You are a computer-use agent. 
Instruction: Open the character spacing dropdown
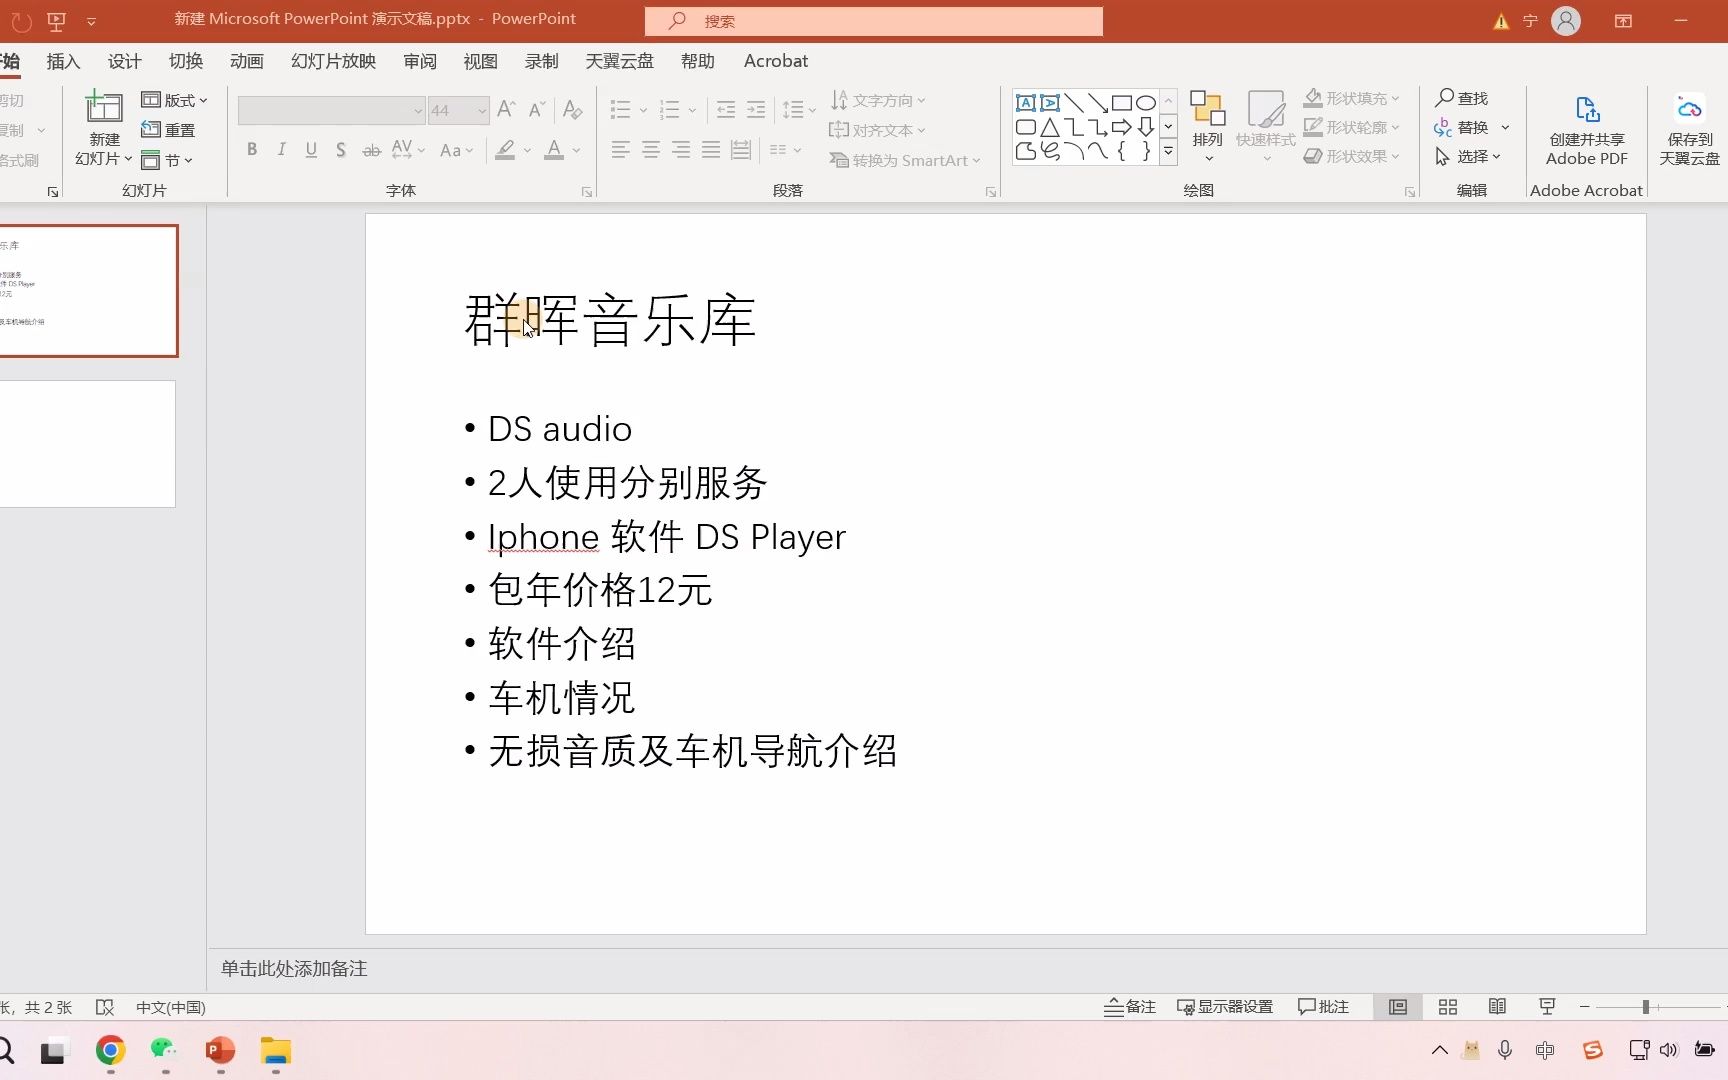pyautogui.click(x=408, y=150)
